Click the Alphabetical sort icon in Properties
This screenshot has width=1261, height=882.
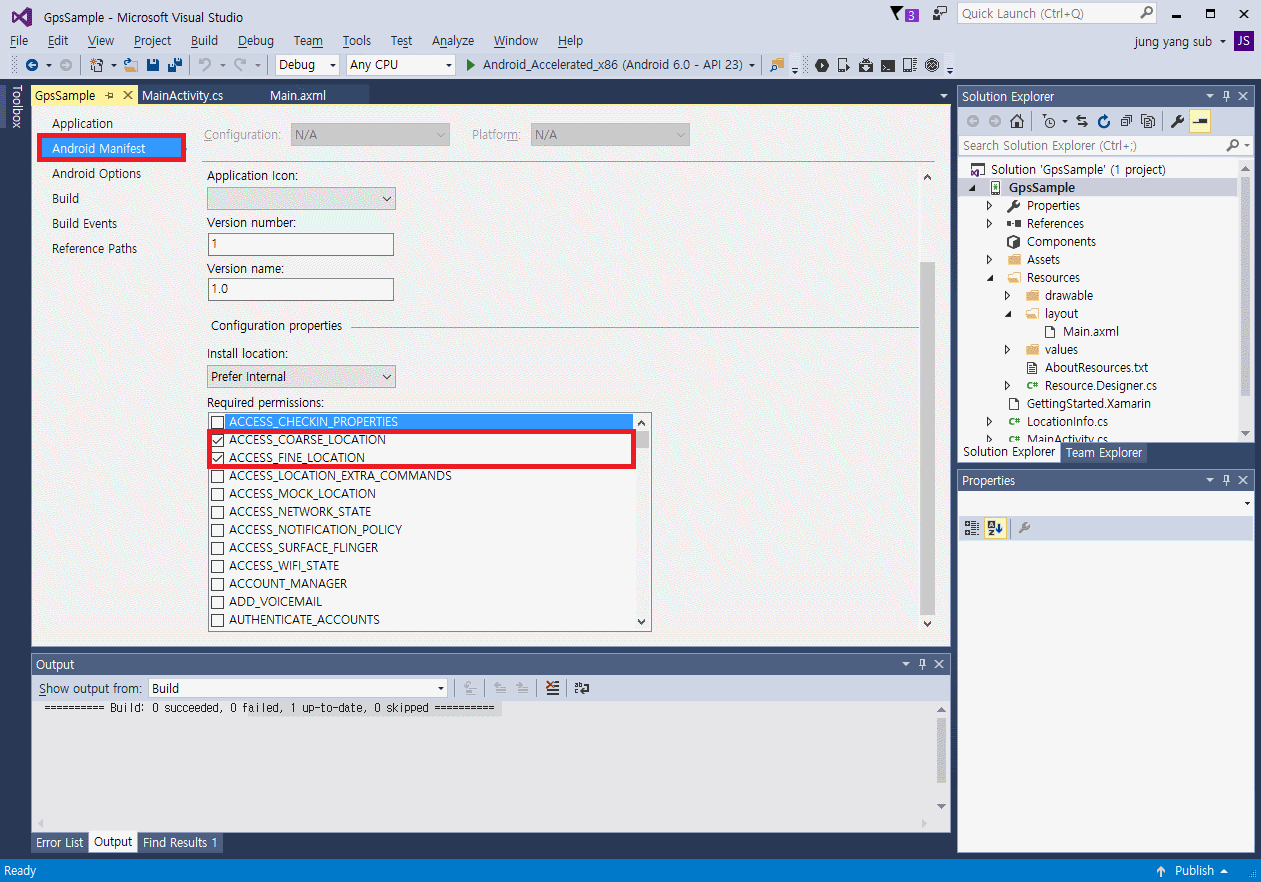pos(995,528)
